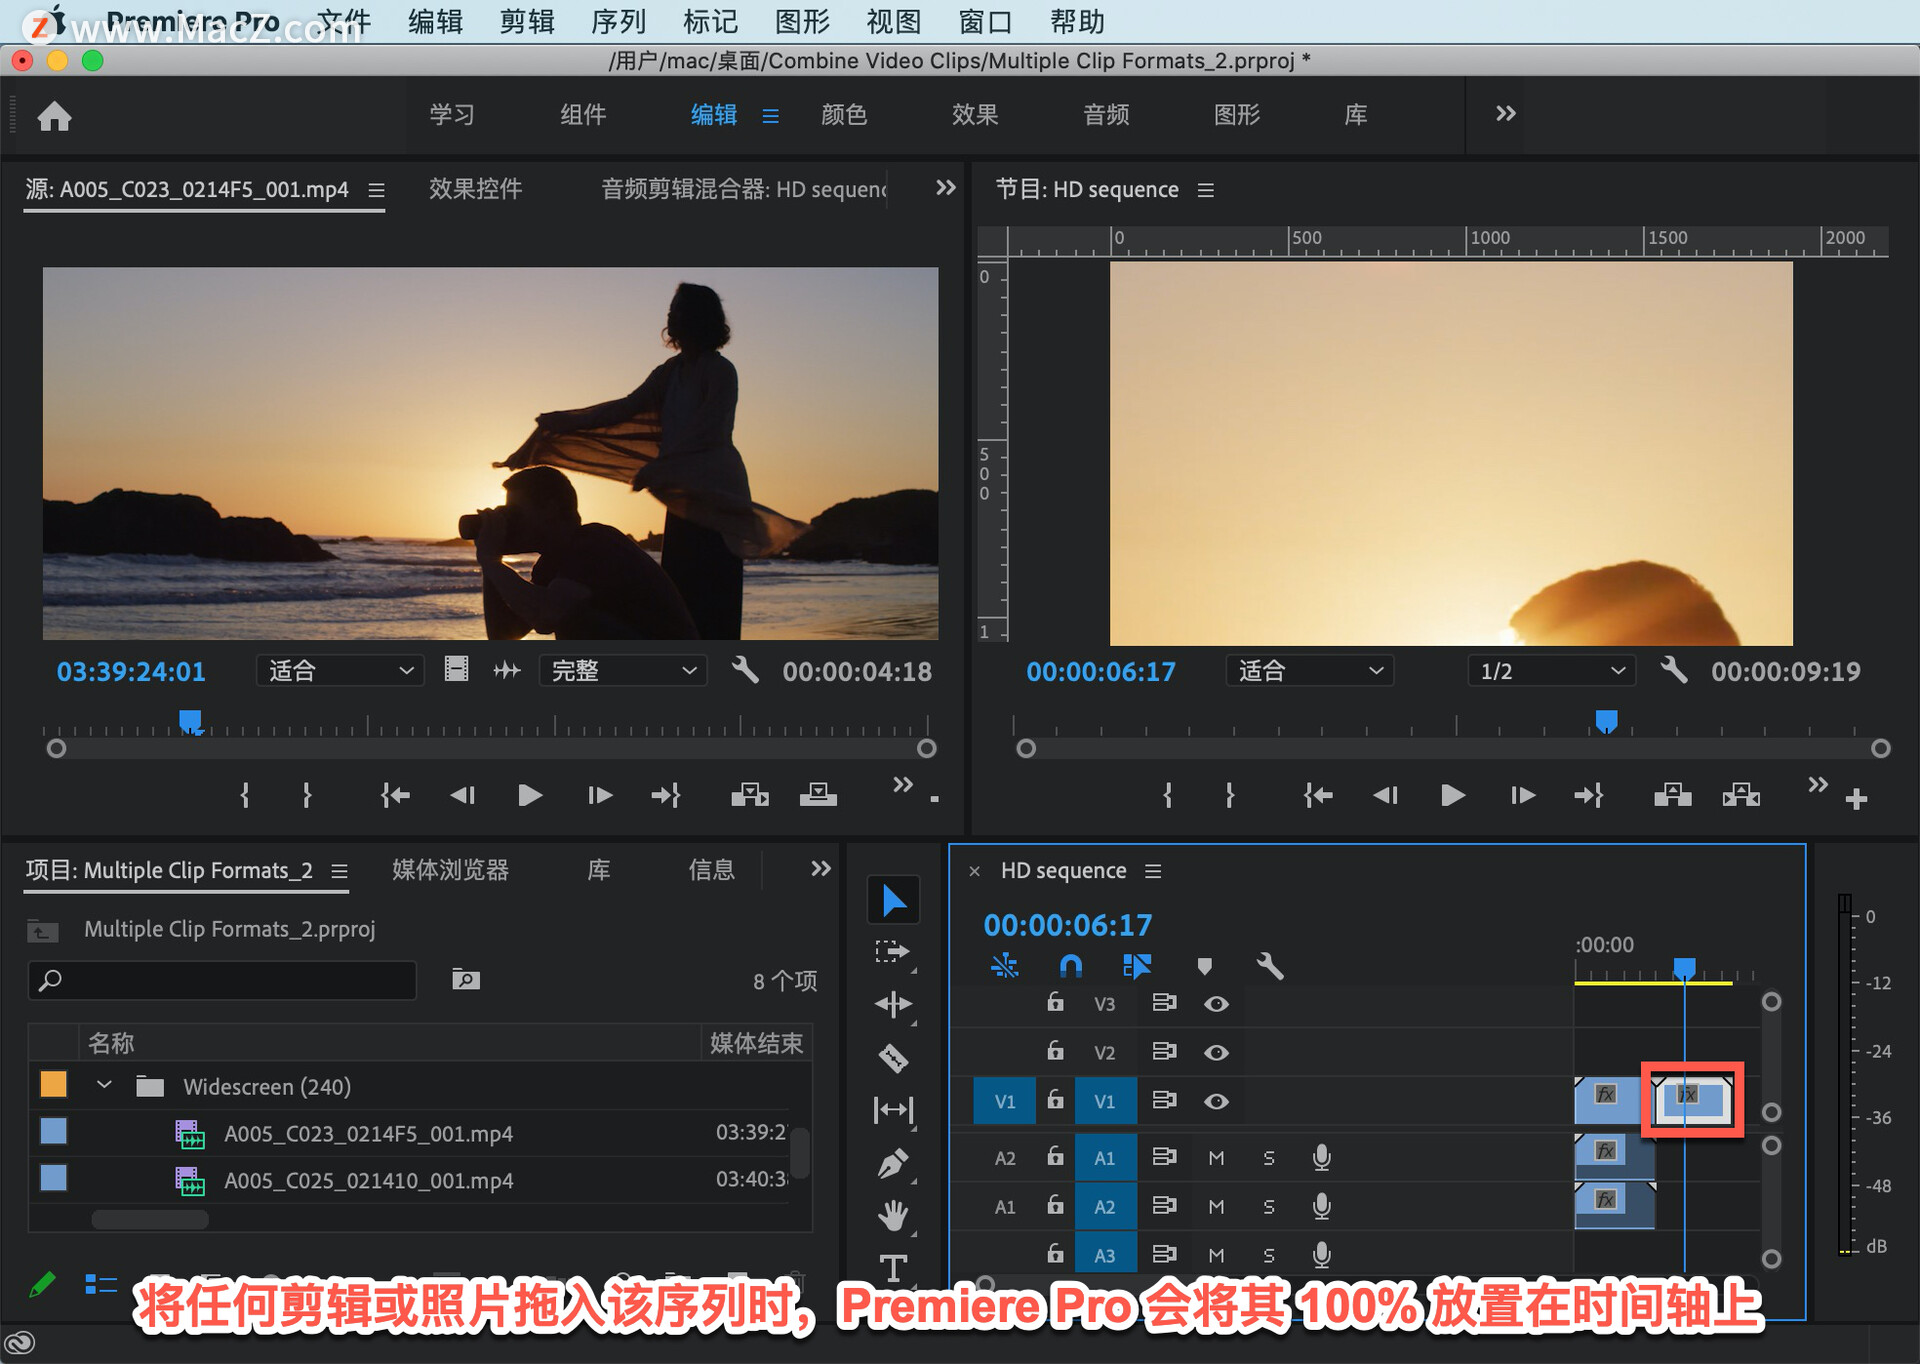1920x1364 pixels.
Task: Open the 序列 menu
Action: 618,21
